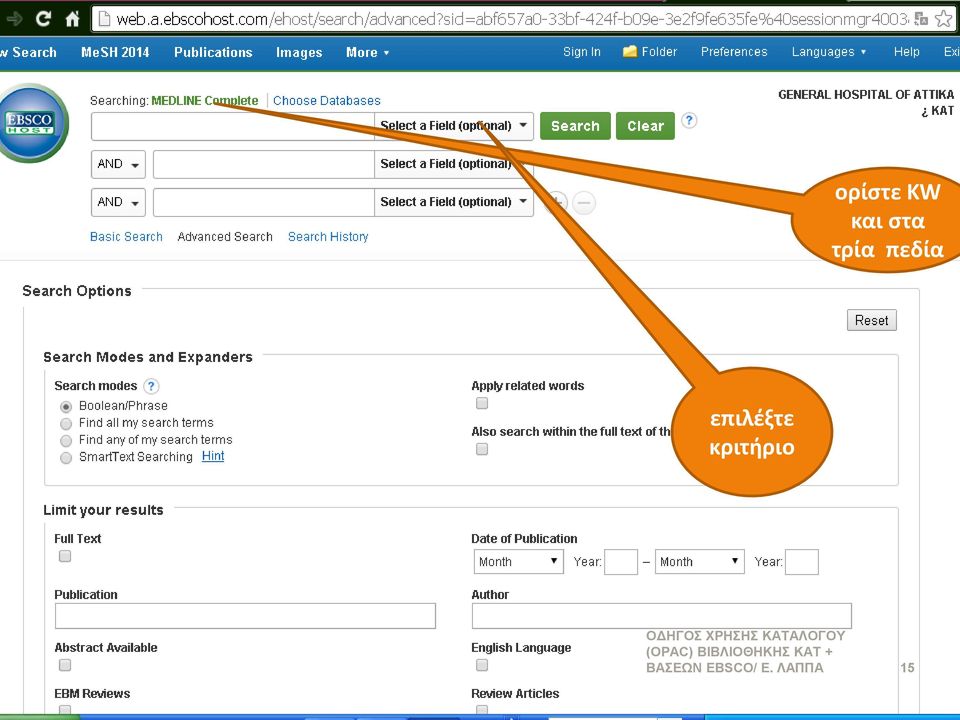Select the Boolean/Phrase radio button

(x=66, y=407)
